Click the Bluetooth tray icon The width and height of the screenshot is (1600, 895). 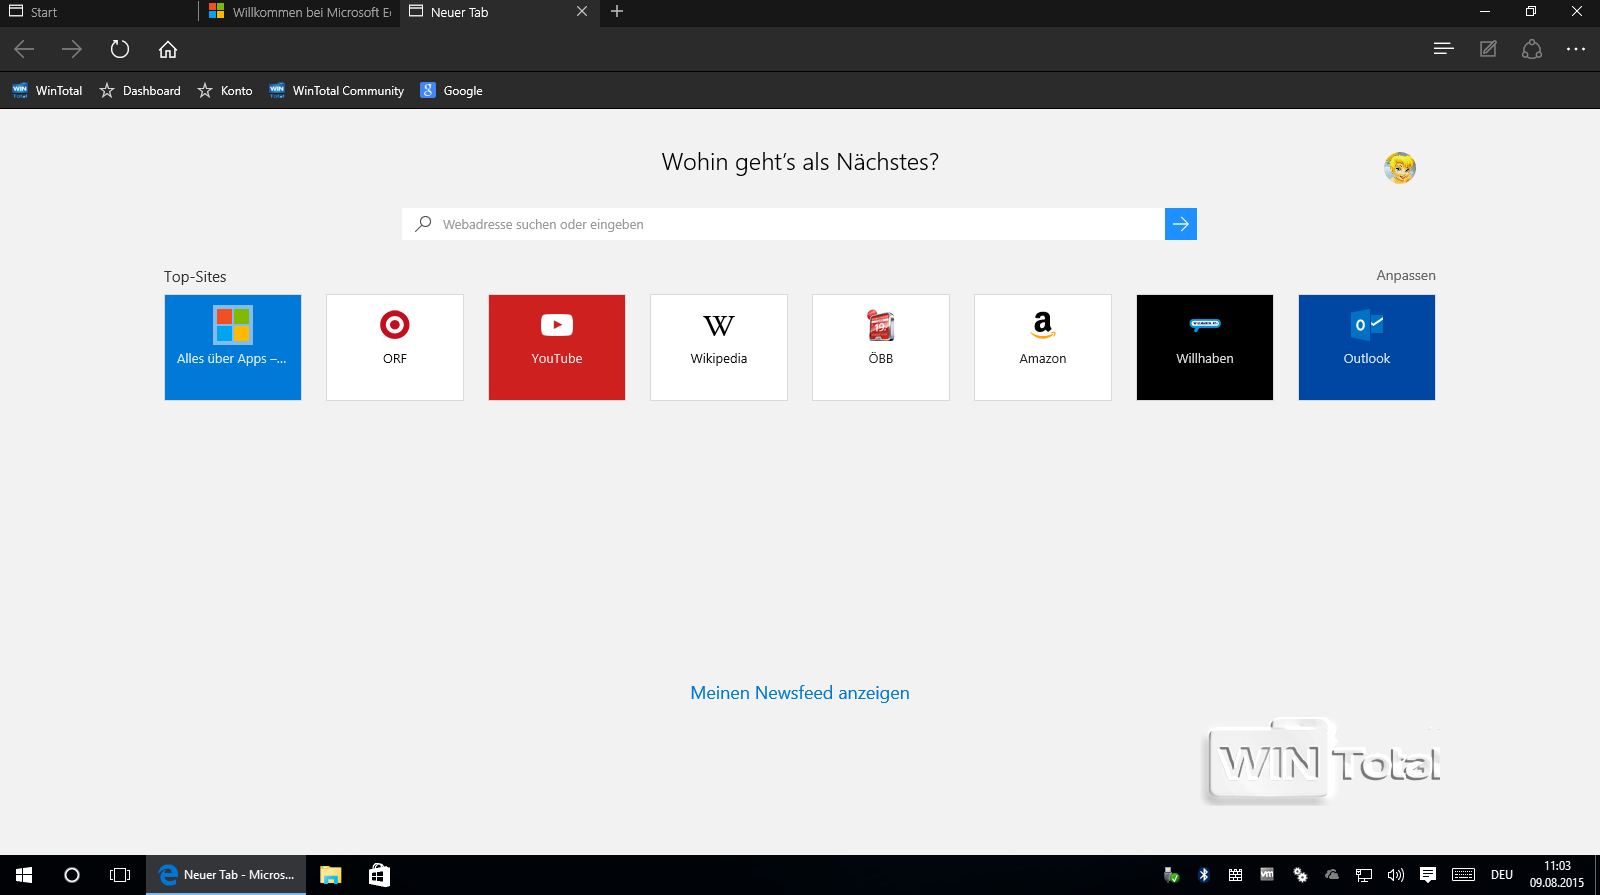point(1204,875)
